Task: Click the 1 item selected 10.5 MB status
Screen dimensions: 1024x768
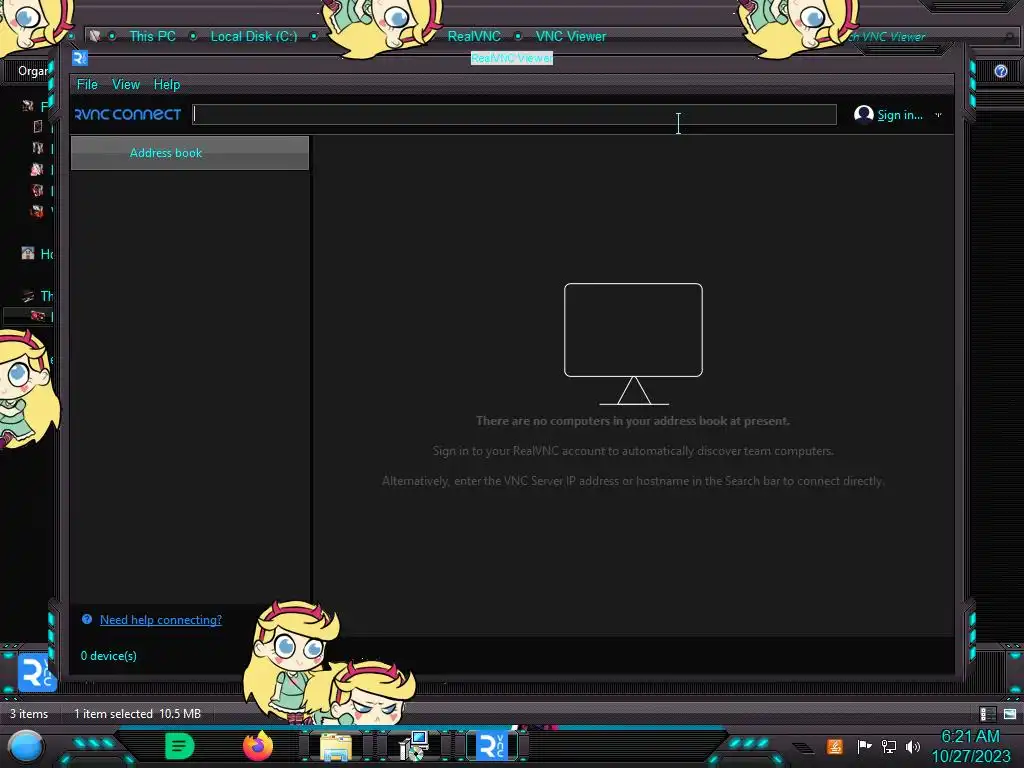Action: 137,714
